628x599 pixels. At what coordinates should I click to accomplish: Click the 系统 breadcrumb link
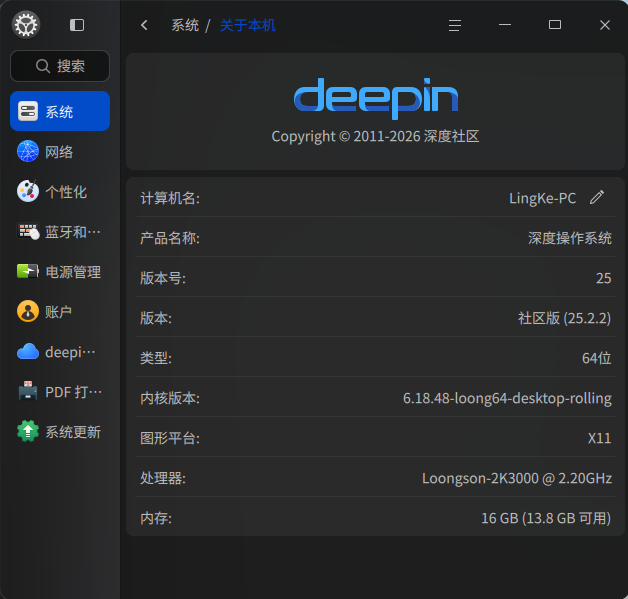point(185,25)
